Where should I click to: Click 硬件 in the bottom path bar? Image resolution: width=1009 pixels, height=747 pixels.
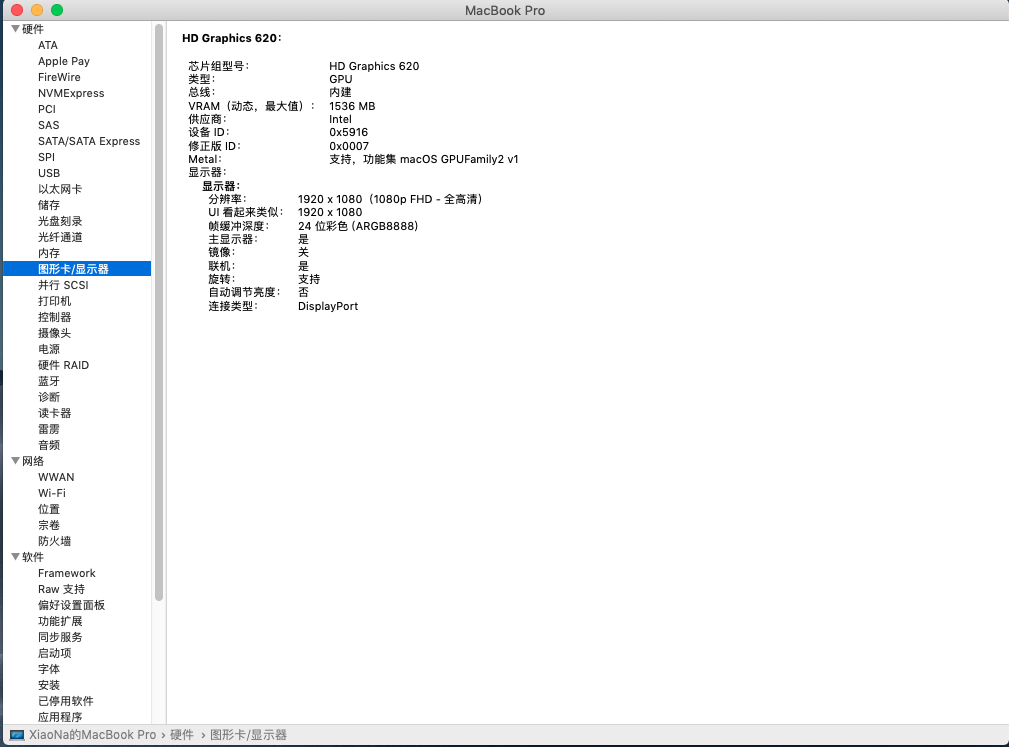181,735
